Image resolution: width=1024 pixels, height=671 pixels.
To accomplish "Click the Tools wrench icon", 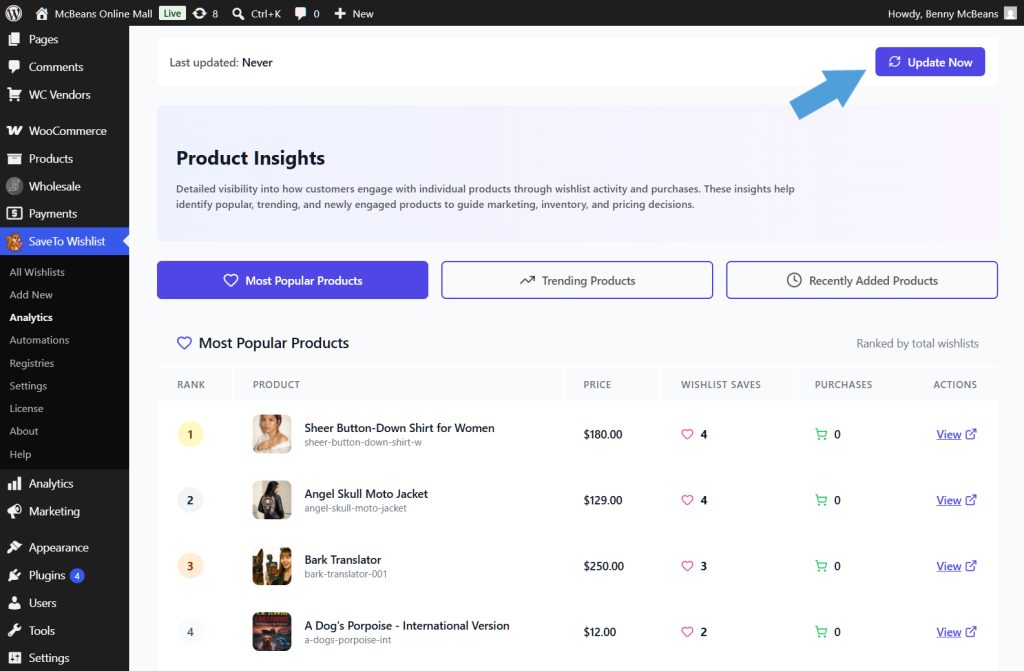I will coord(14,630).
